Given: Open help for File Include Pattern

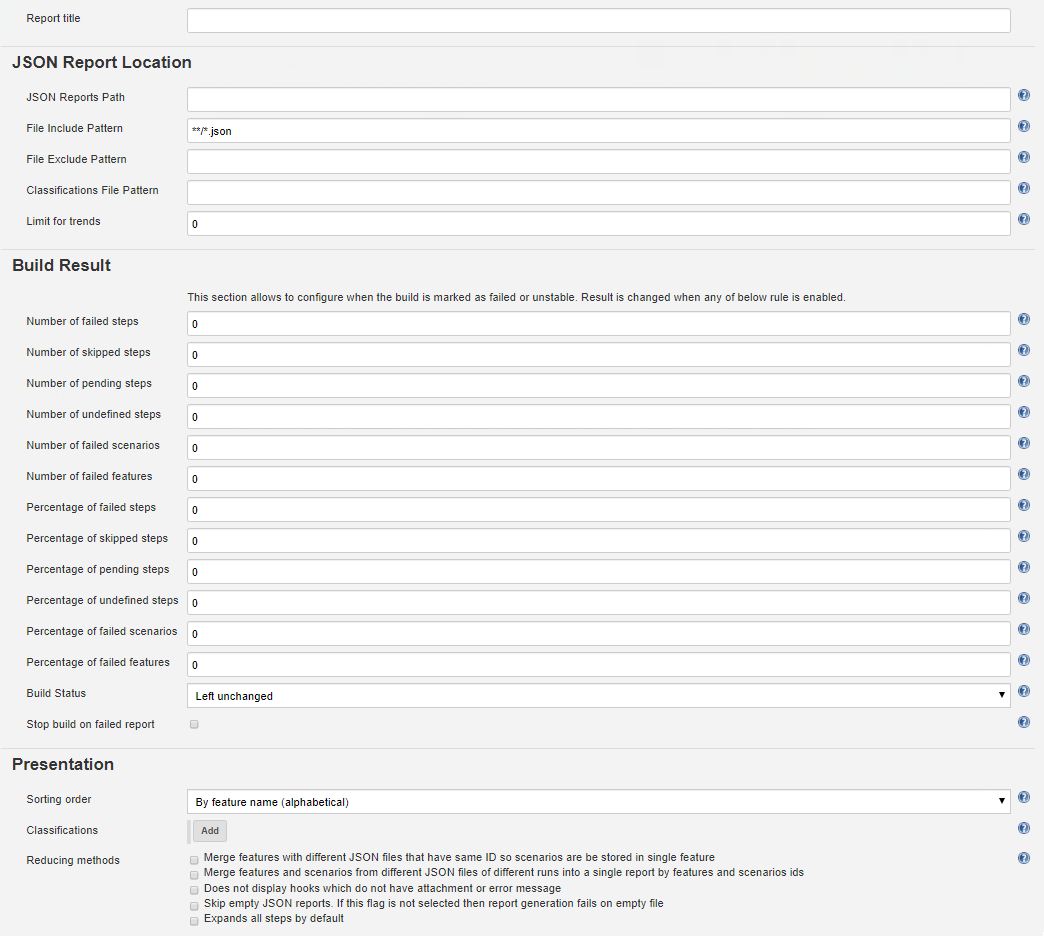Looking at the screenshot, I should click(x=1024, y=126).
